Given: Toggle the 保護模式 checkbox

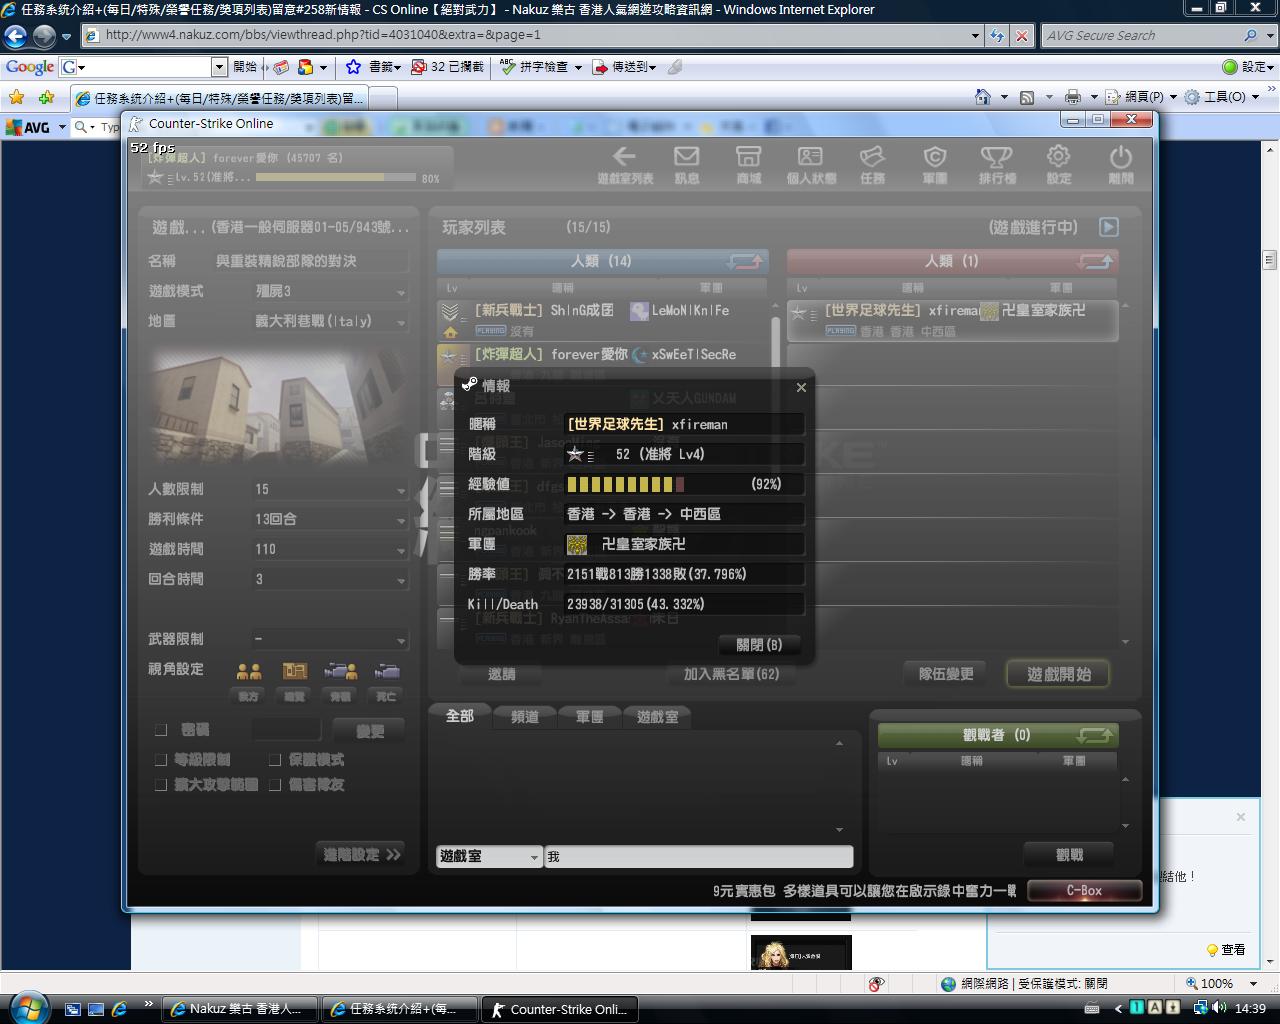Looking at the screenshot, I should pos(275,760).
